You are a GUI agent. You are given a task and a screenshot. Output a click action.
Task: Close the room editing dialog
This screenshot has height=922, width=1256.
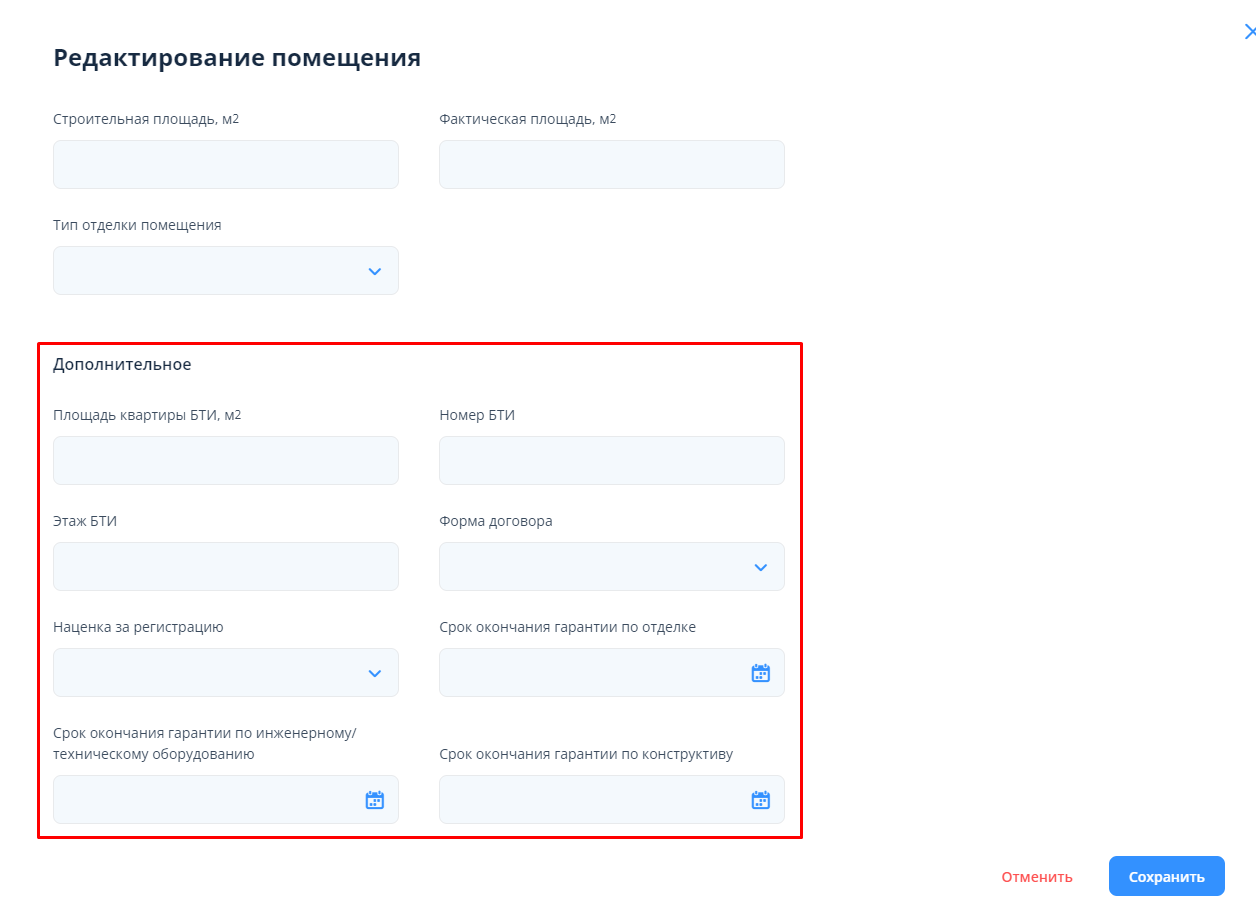[1249, 32]
